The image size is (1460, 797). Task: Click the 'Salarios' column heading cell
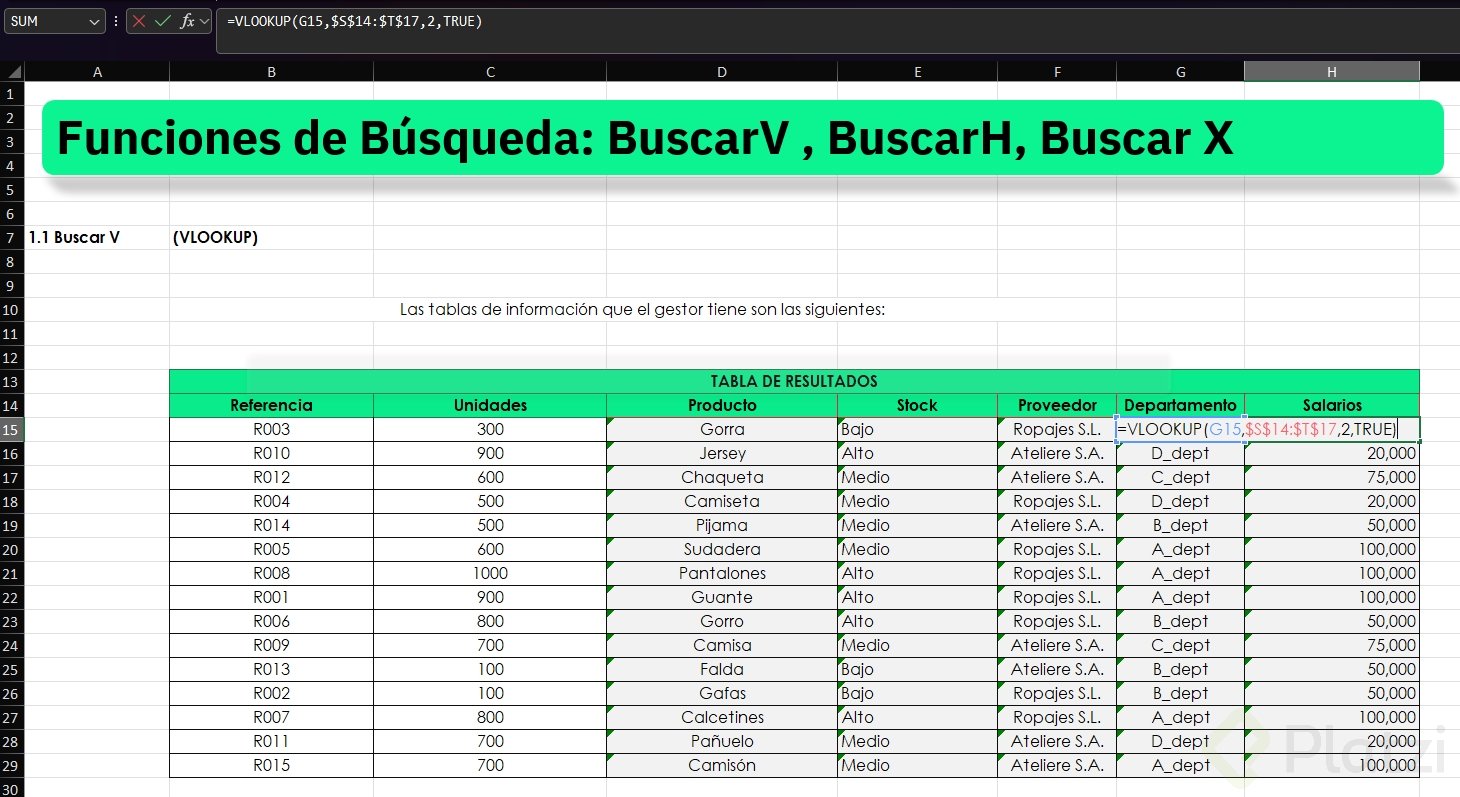point(1332,405)
